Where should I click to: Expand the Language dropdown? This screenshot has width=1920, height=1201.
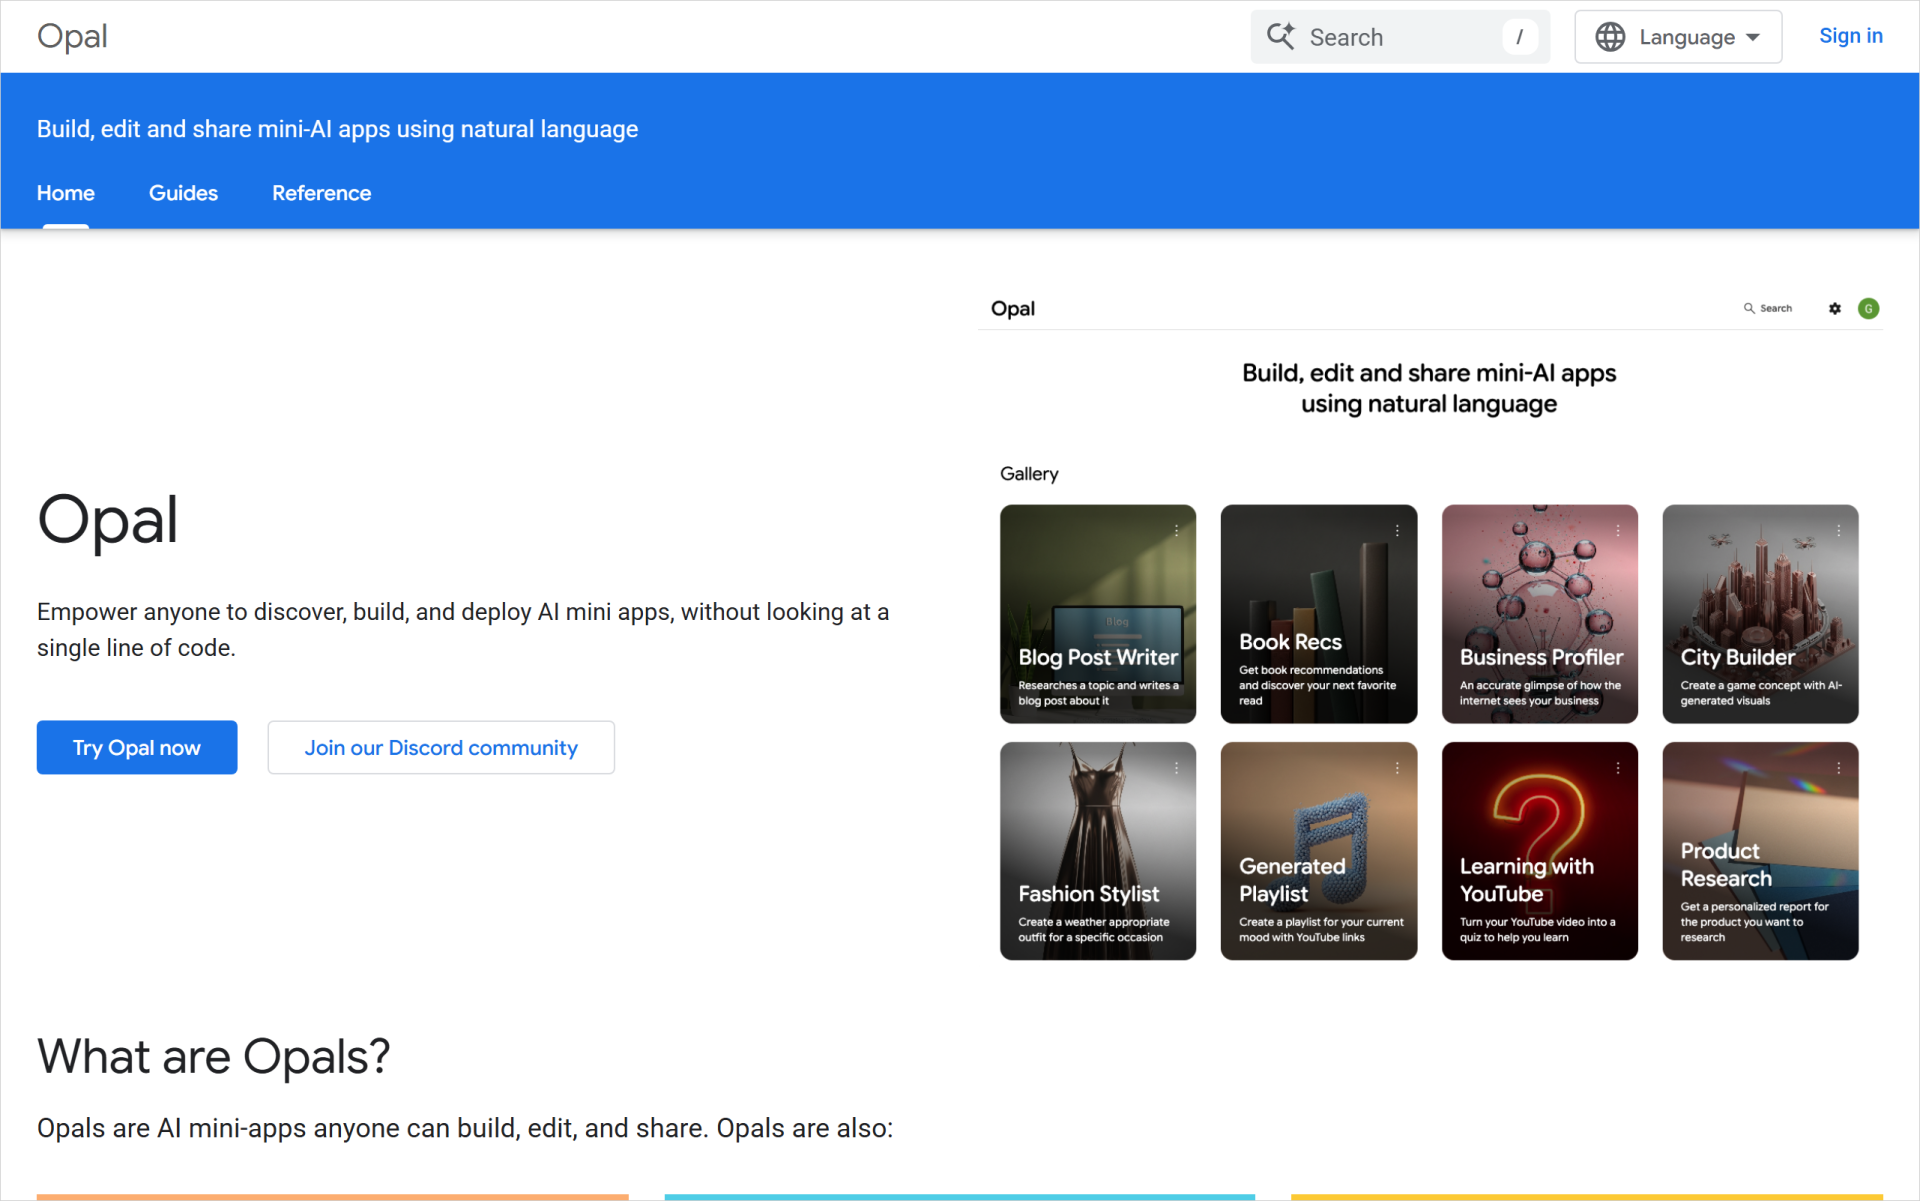pyautogui.click(x=1678, y=37)
